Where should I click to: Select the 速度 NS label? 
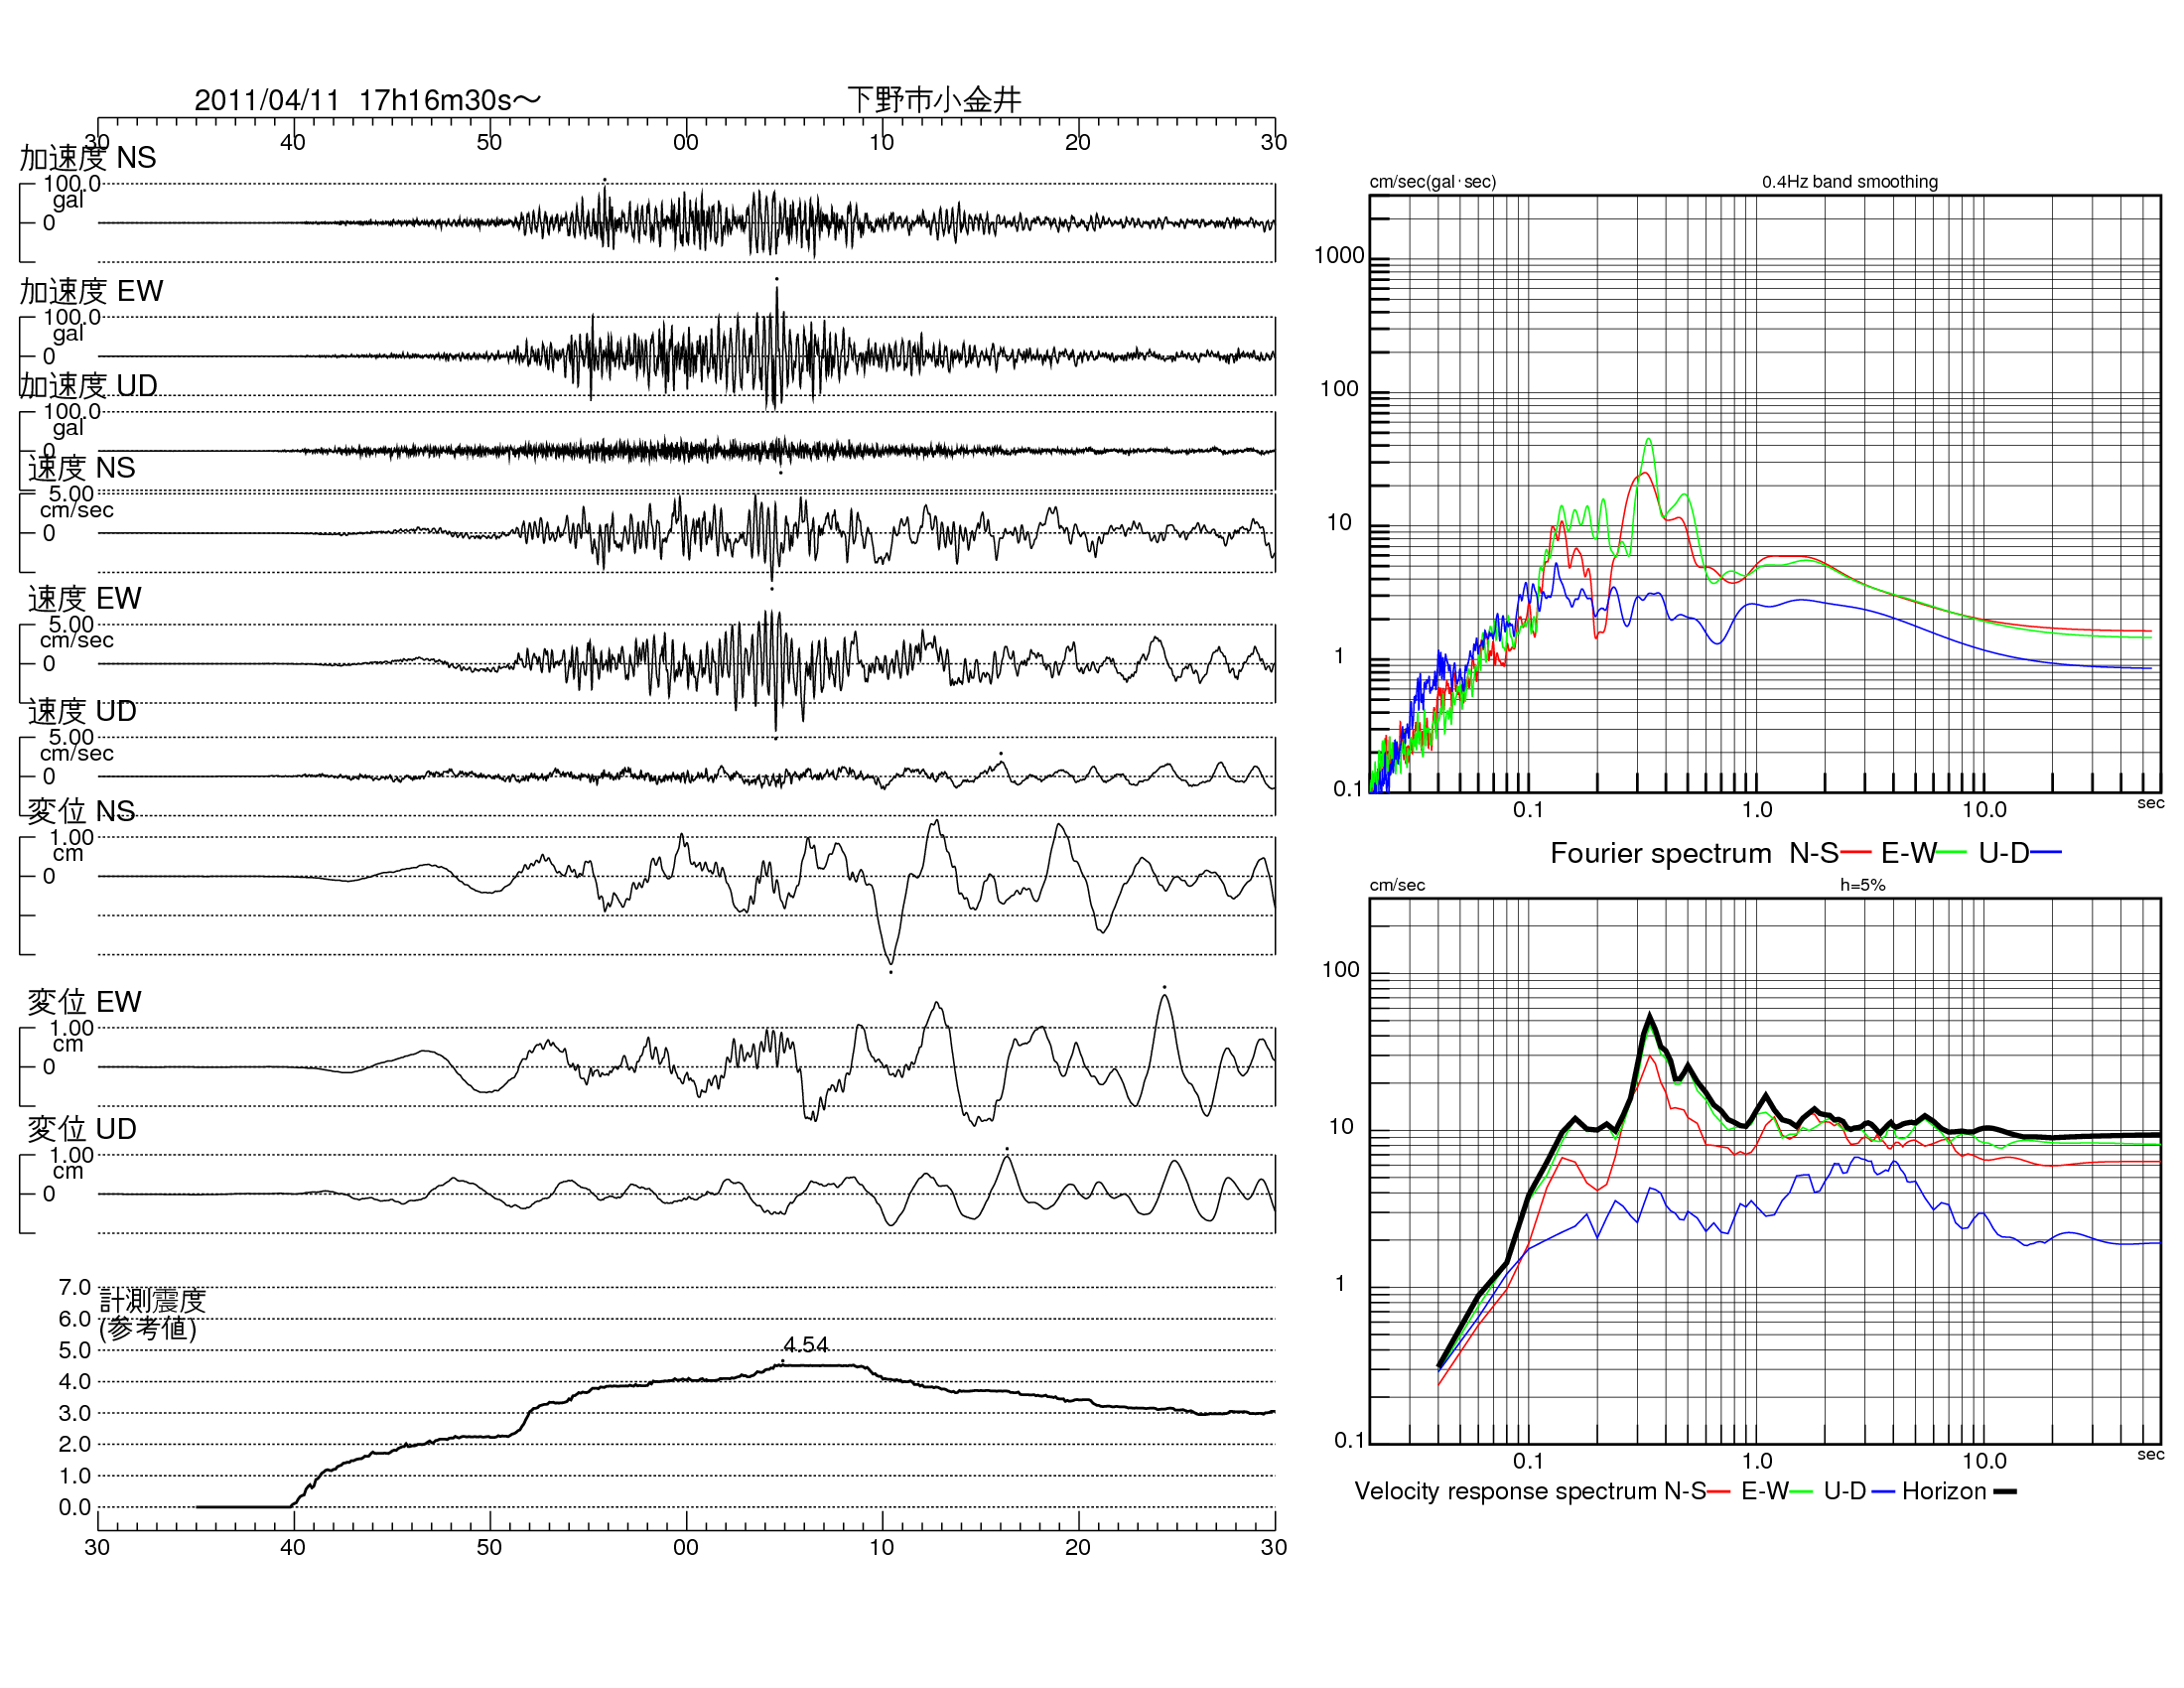coord(82,467)
